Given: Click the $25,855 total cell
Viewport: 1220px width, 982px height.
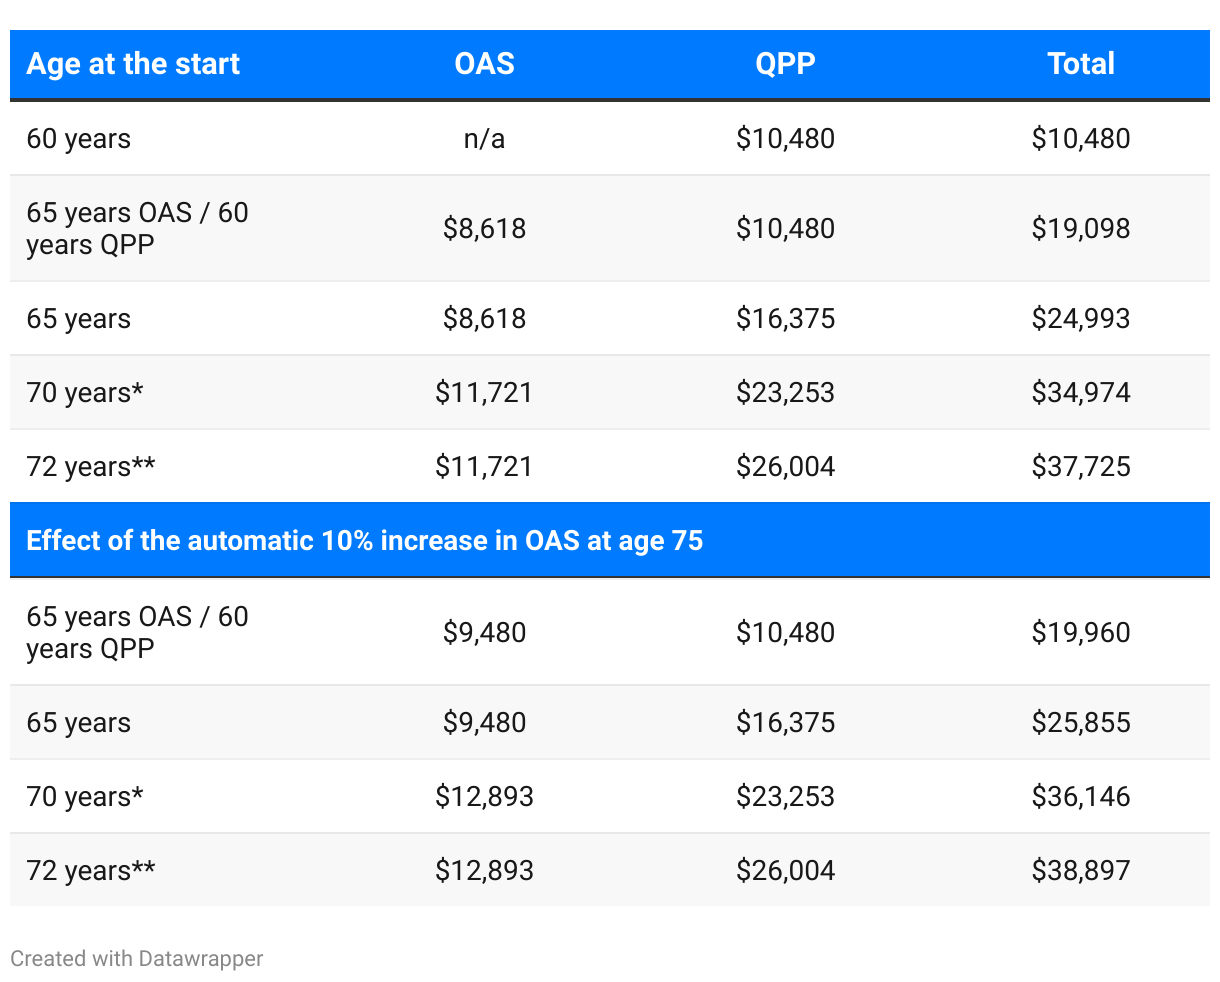Looking at the screenshot, I should 1081,723.
